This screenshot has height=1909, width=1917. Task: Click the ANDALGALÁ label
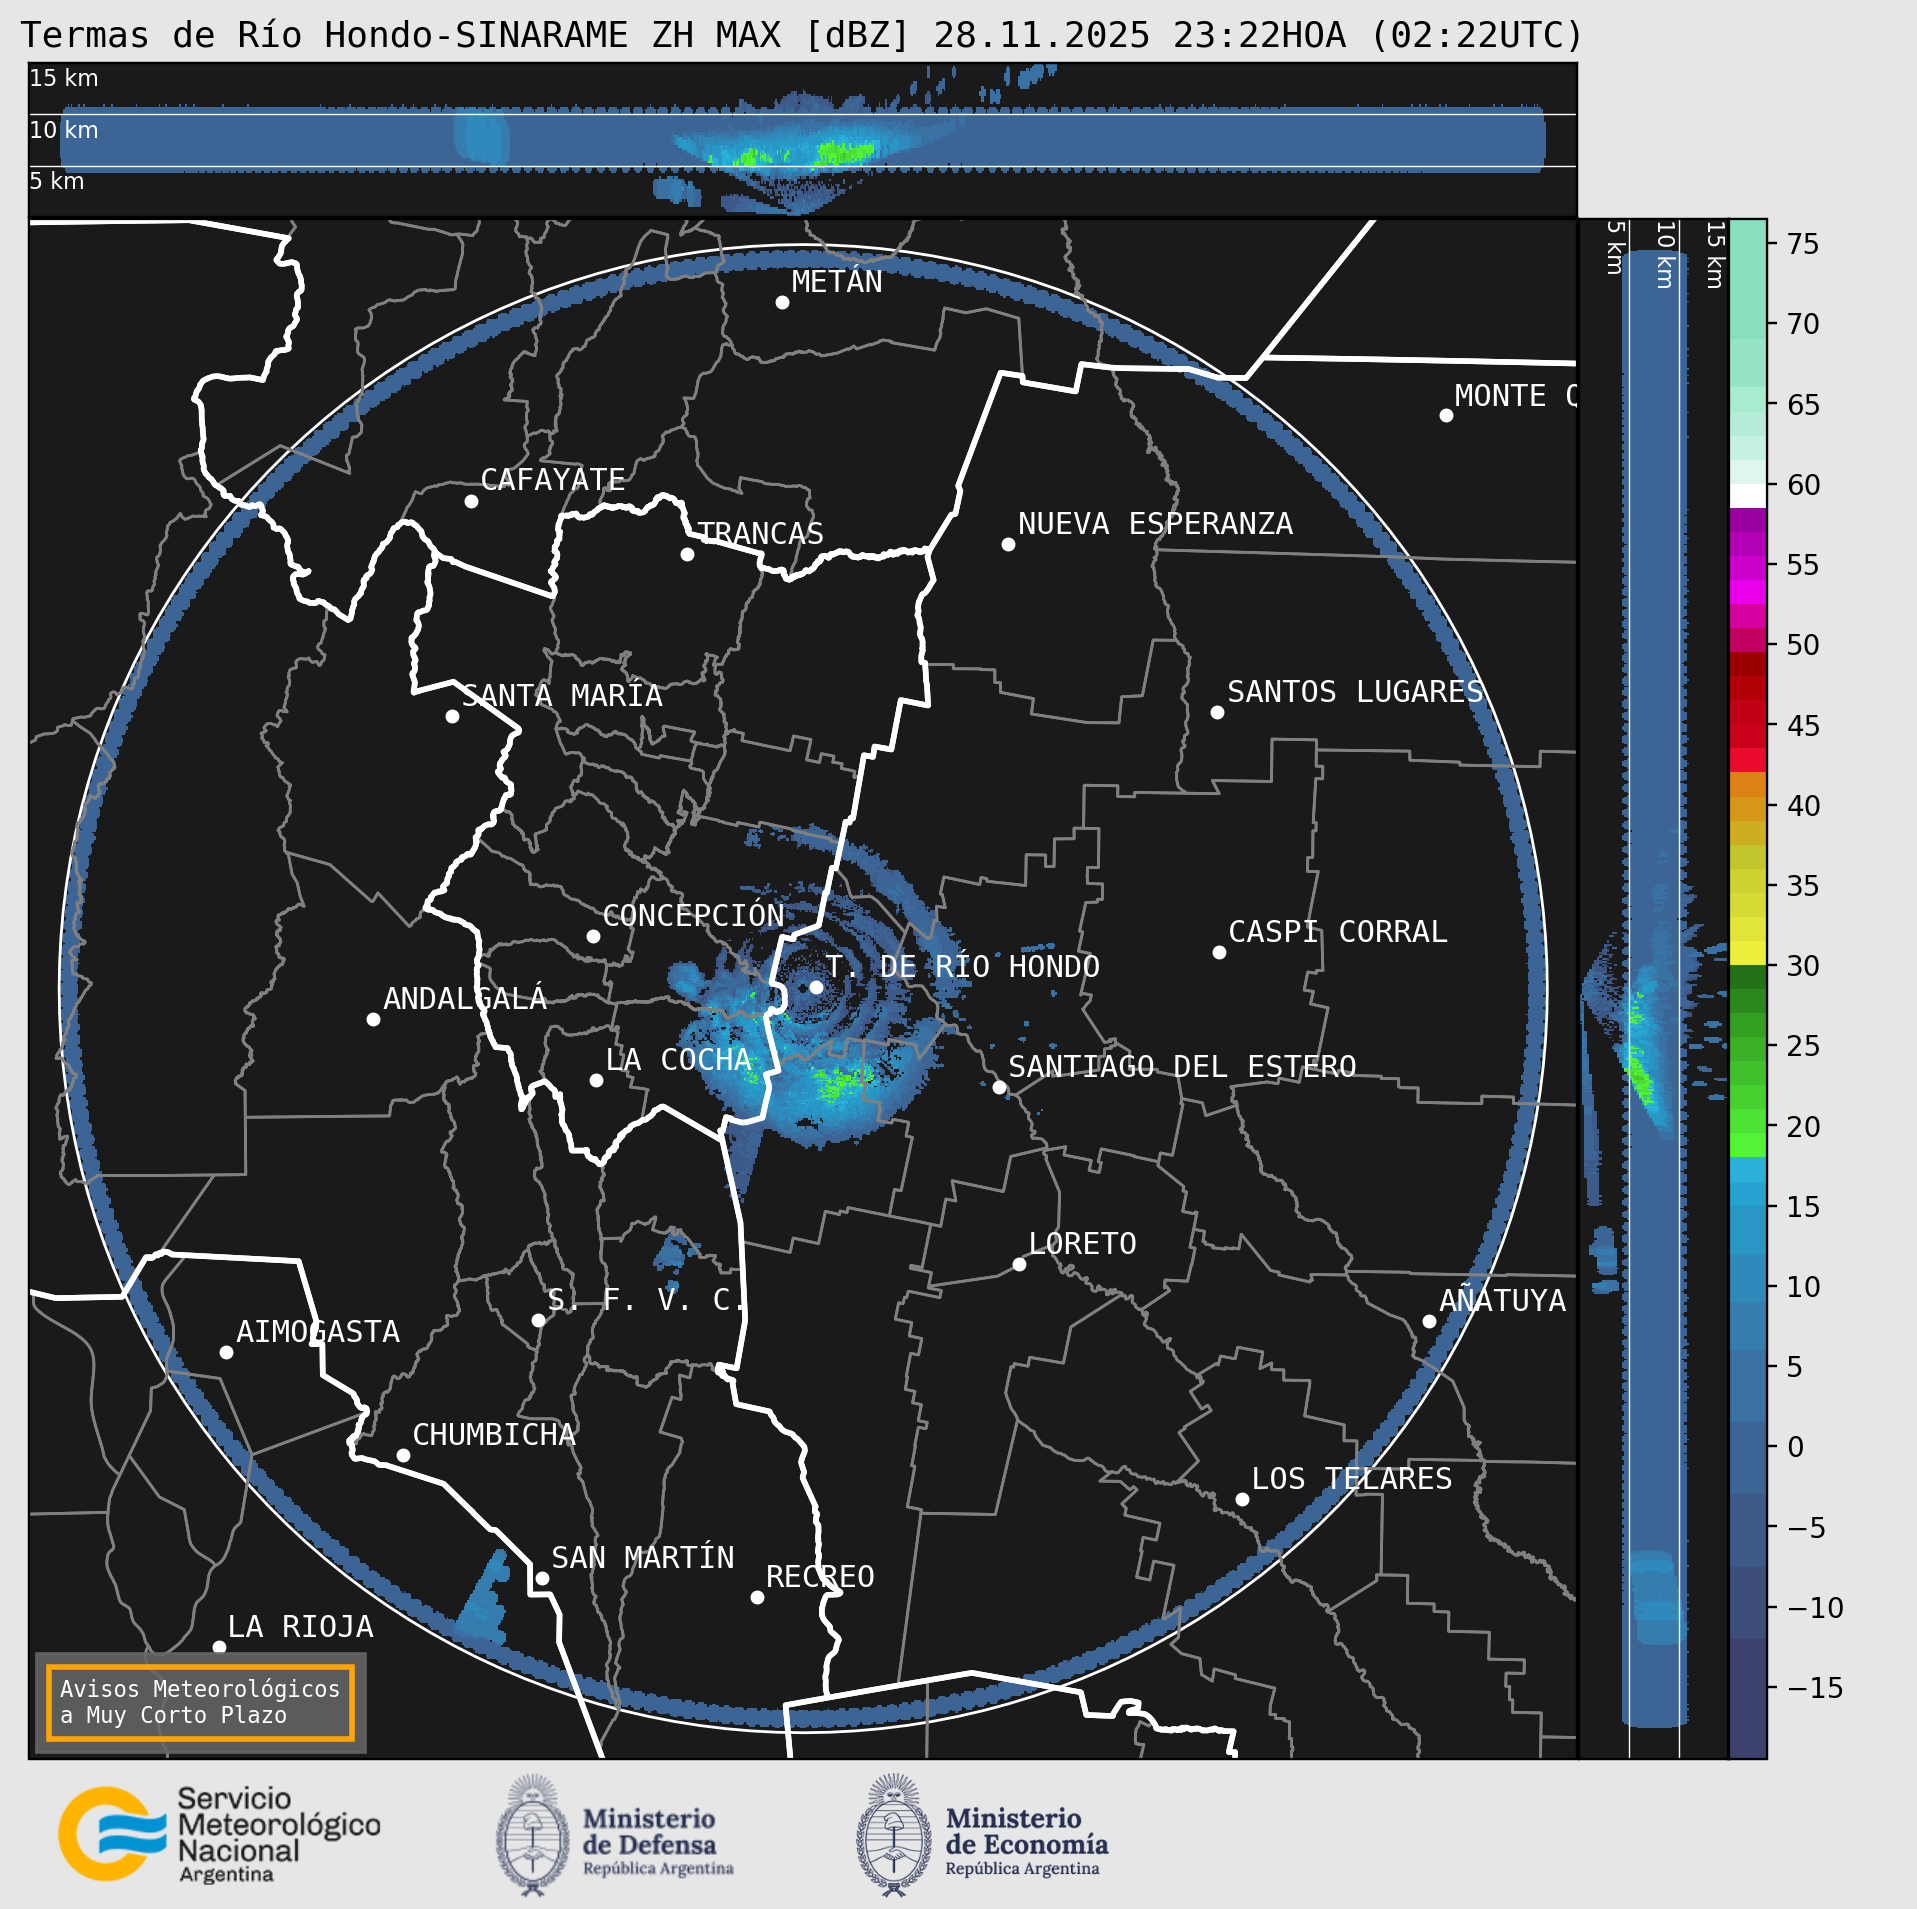point(465,998)
